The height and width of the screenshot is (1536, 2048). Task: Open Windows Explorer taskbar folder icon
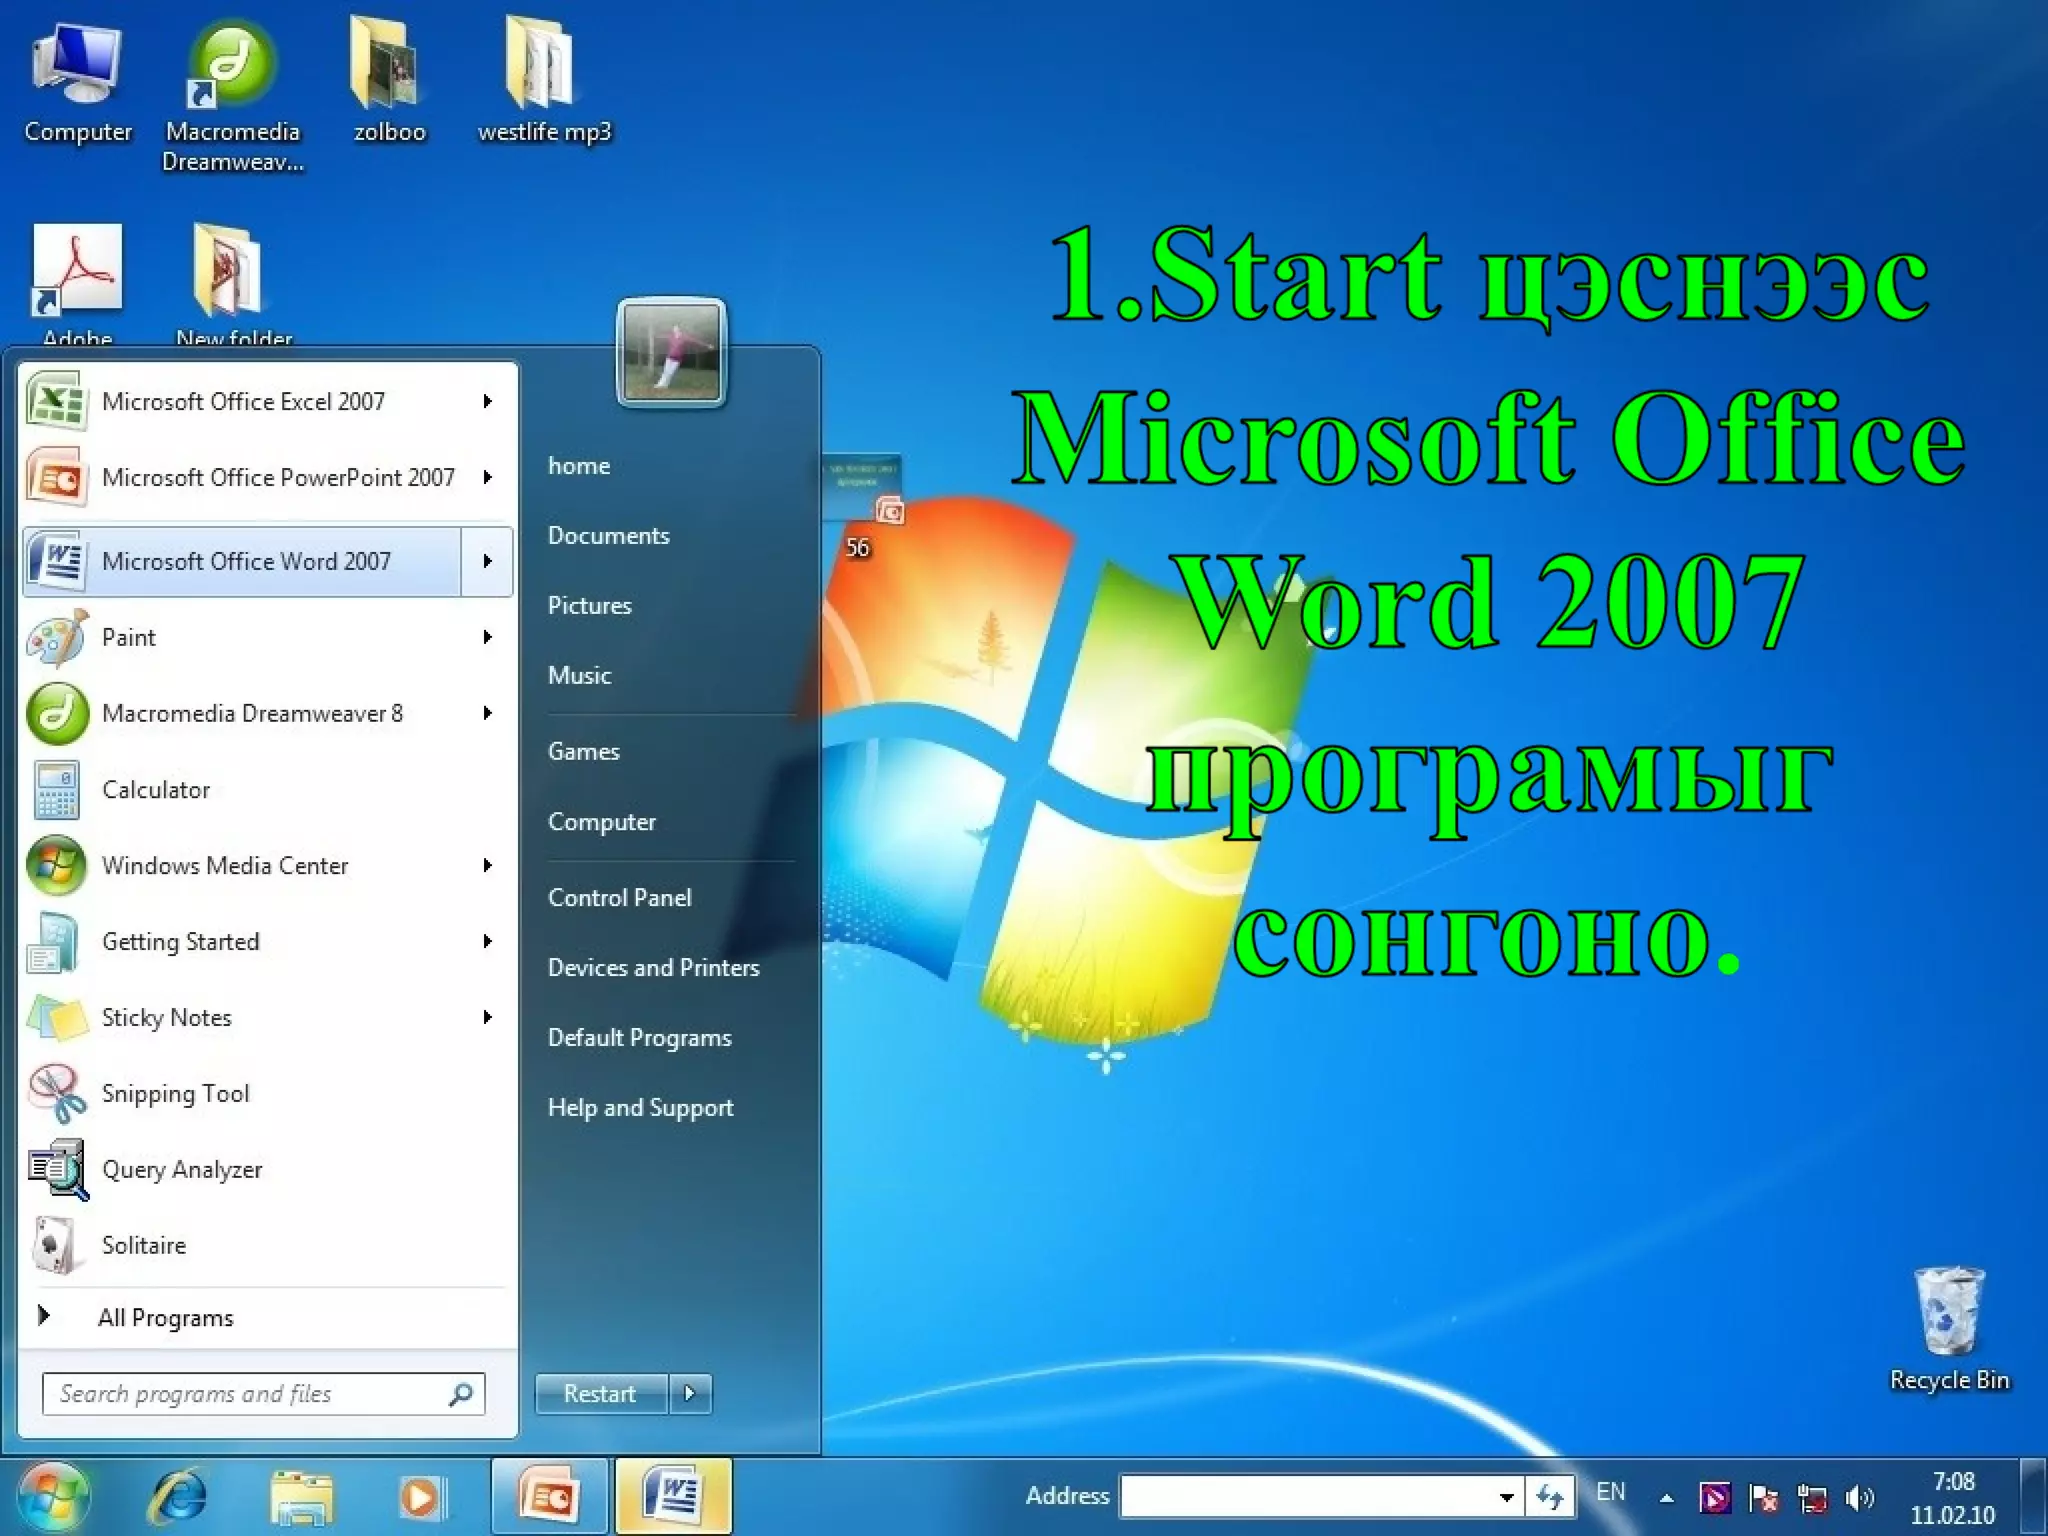coord(301,1497)
